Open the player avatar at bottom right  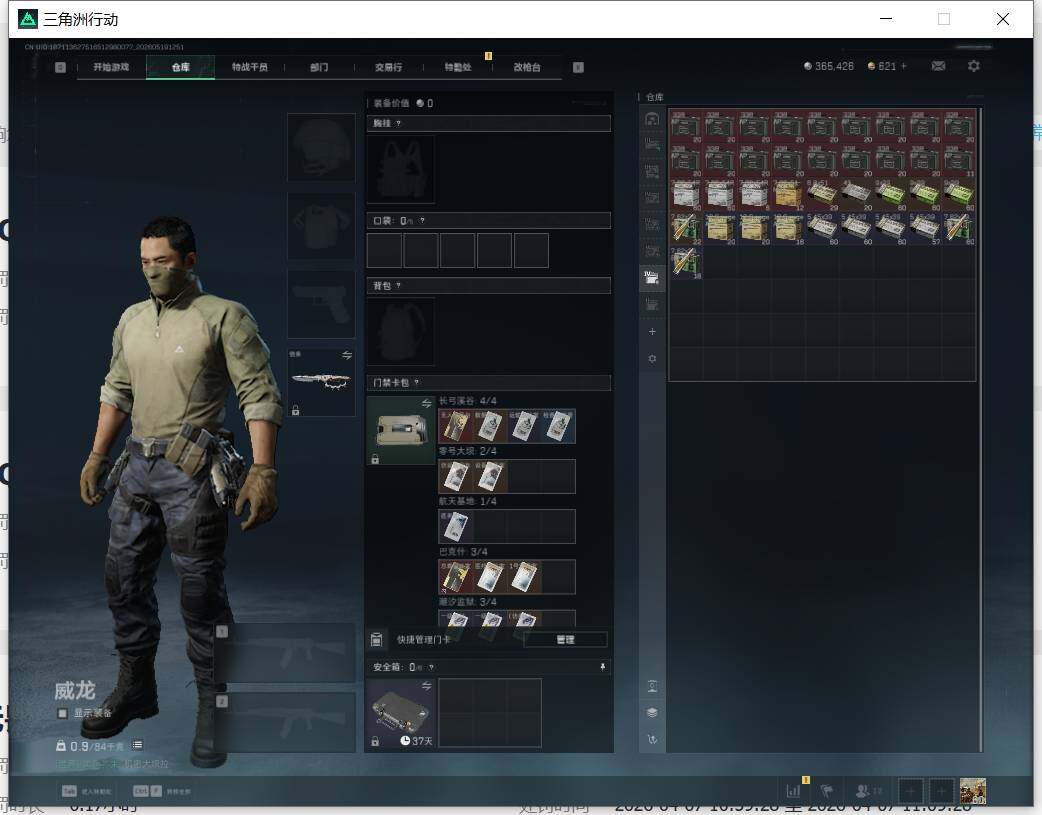973,791
